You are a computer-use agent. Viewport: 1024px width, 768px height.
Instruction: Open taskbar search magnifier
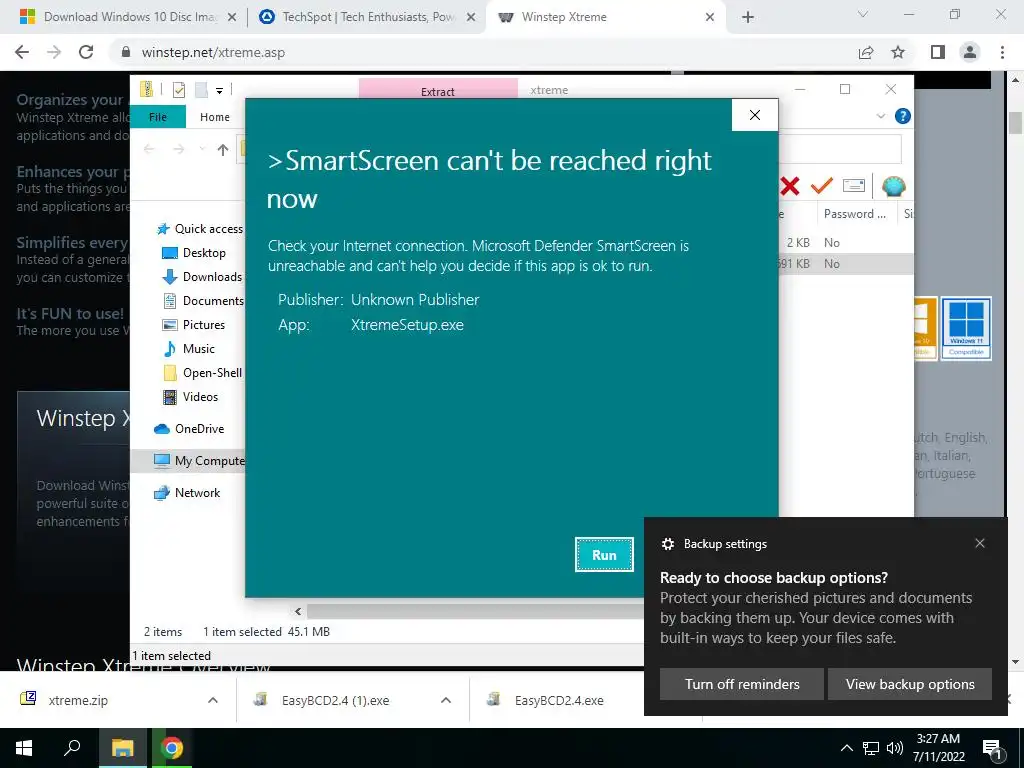[72, 748]
